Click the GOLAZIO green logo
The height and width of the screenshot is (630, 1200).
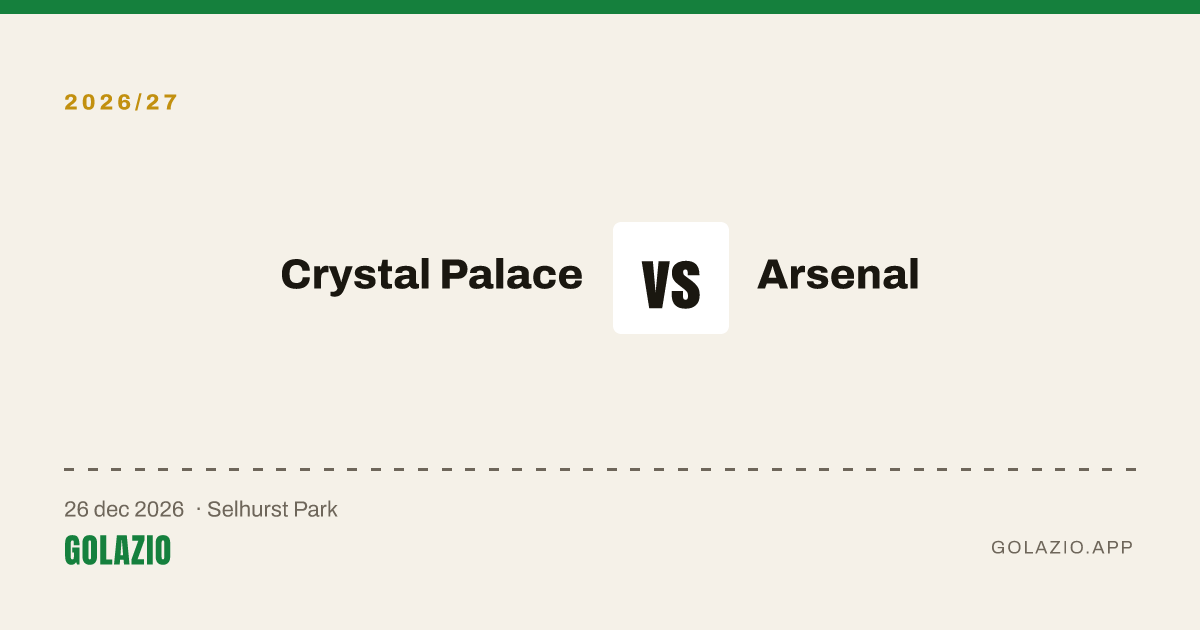117,550
